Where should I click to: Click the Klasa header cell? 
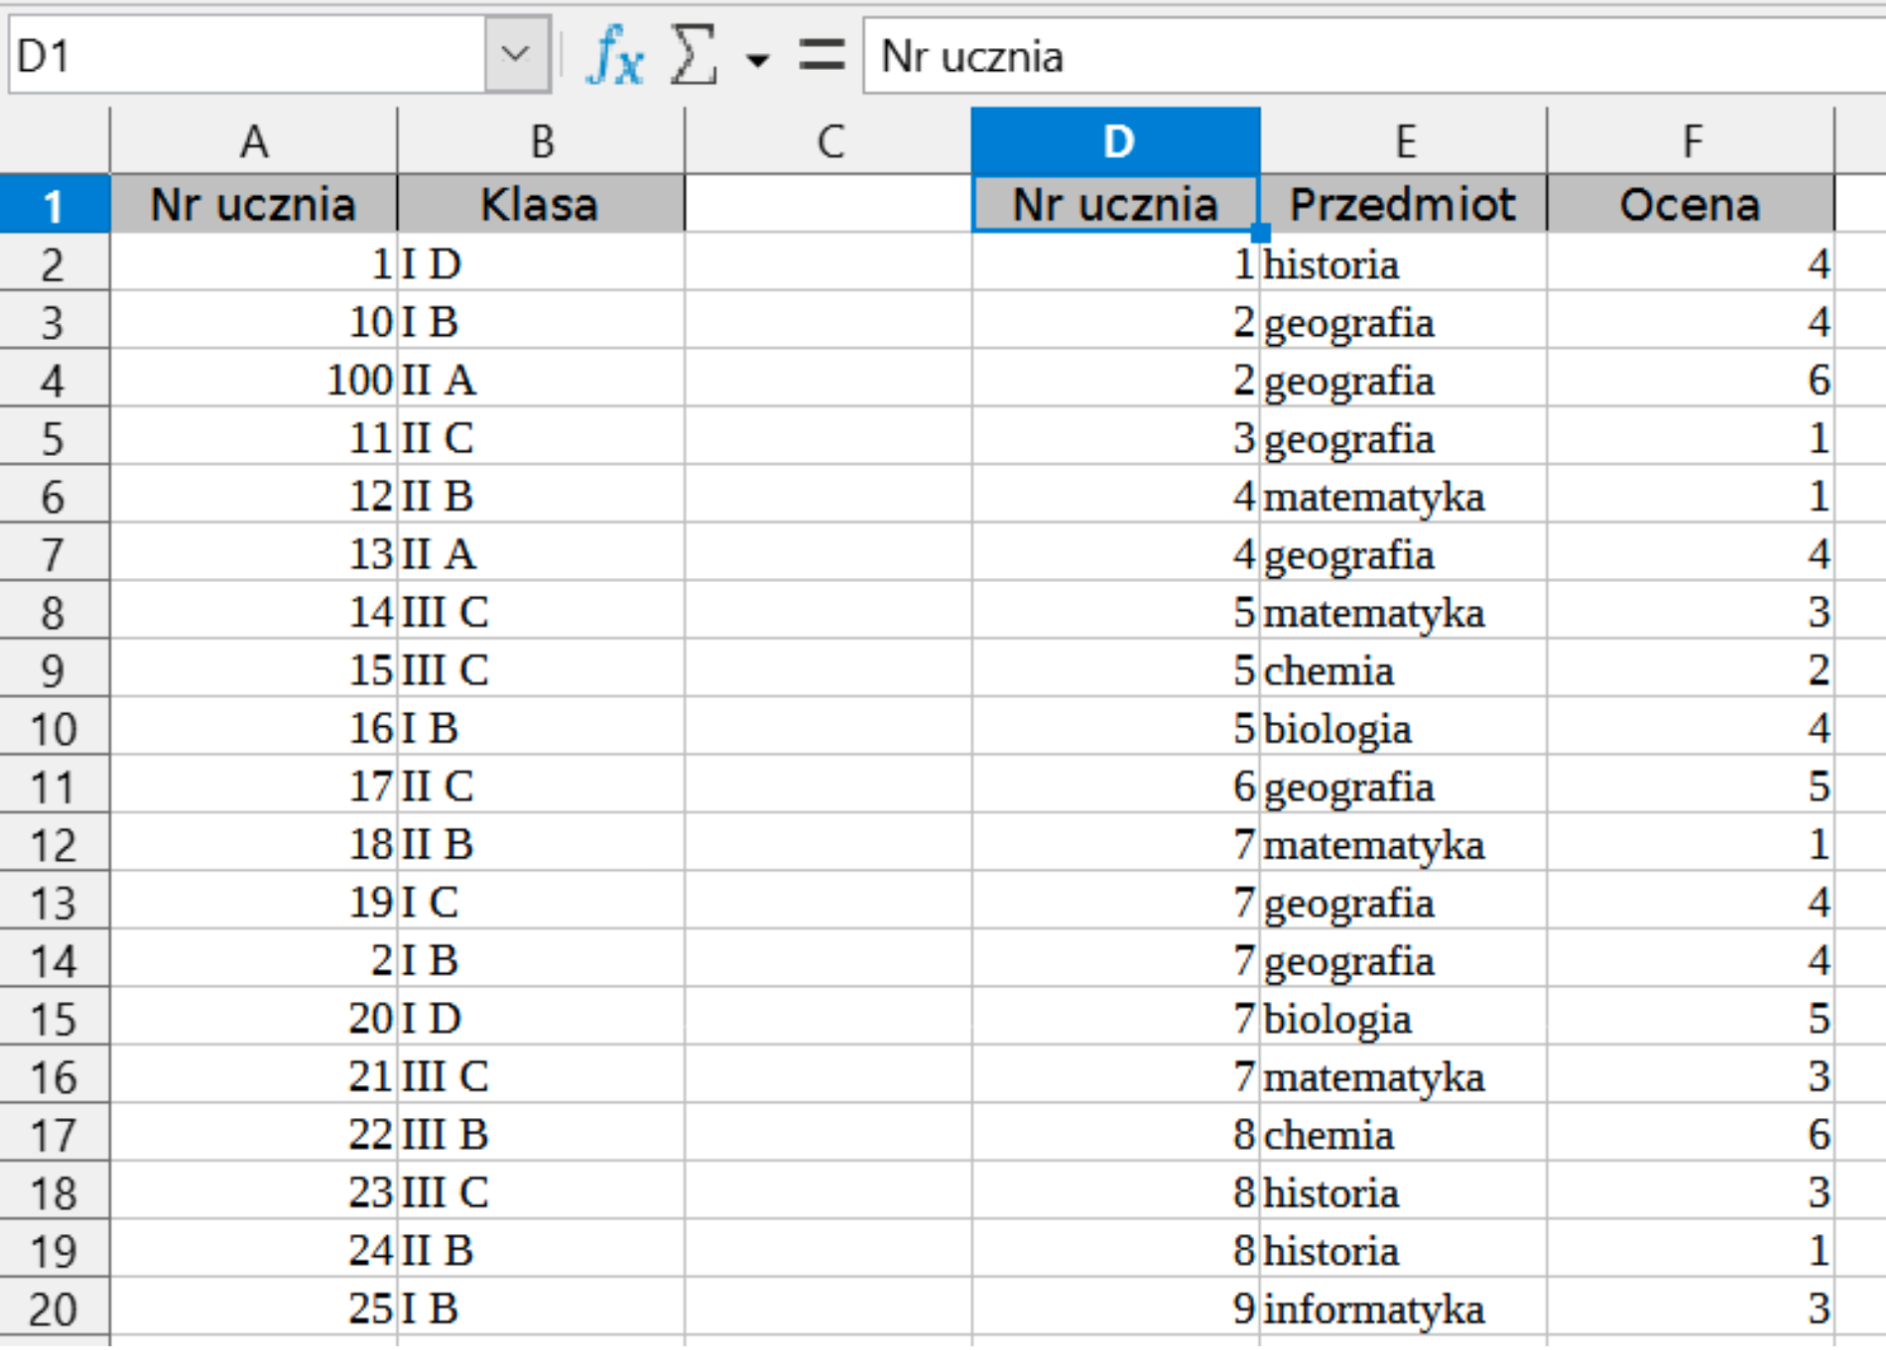[x=541, y=205]
